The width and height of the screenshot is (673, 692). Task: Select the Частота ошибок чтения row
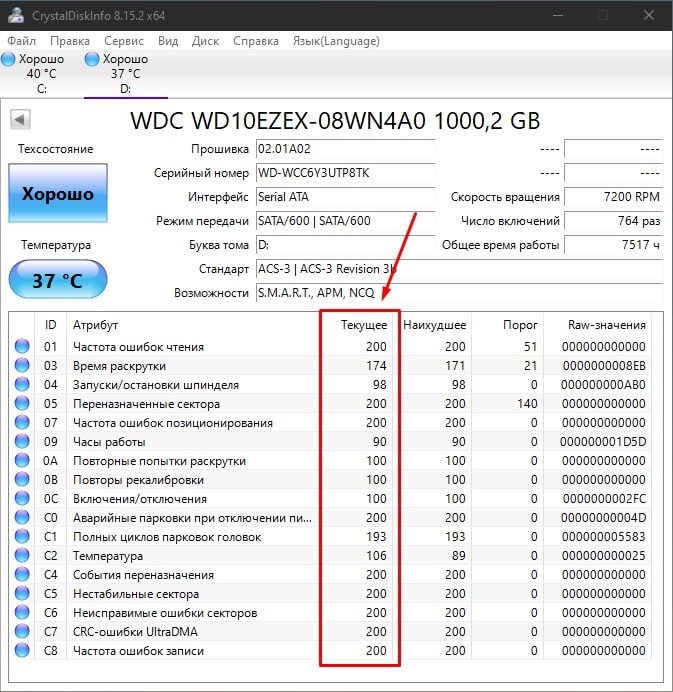331,346
